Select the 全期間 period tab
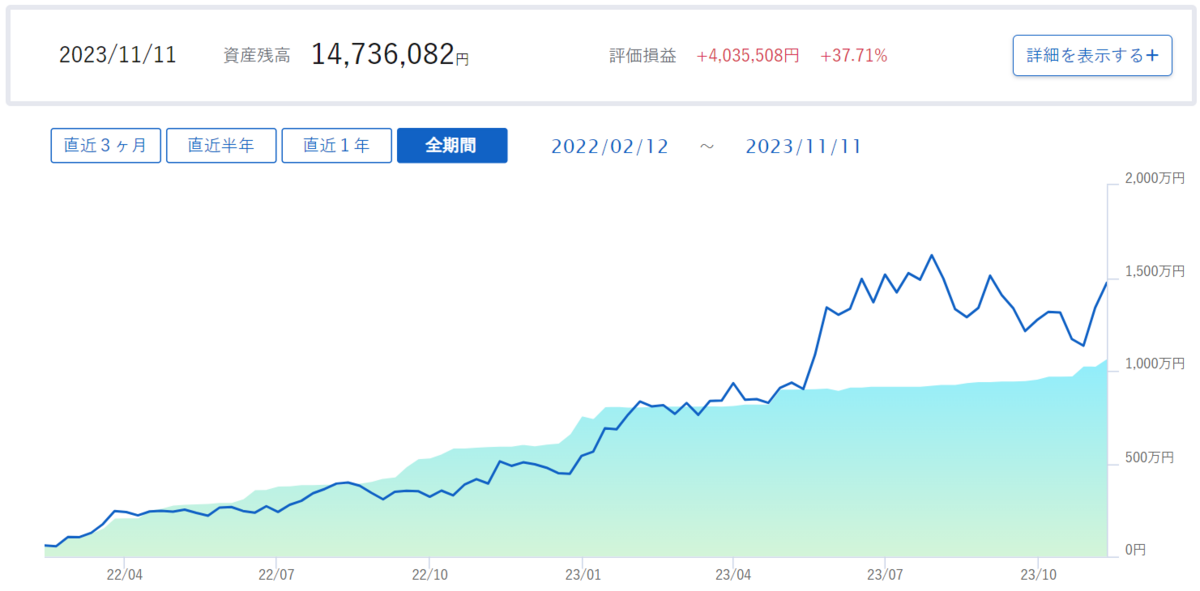This screenshot has height=591, width=1200. click(x=452, y=145)
